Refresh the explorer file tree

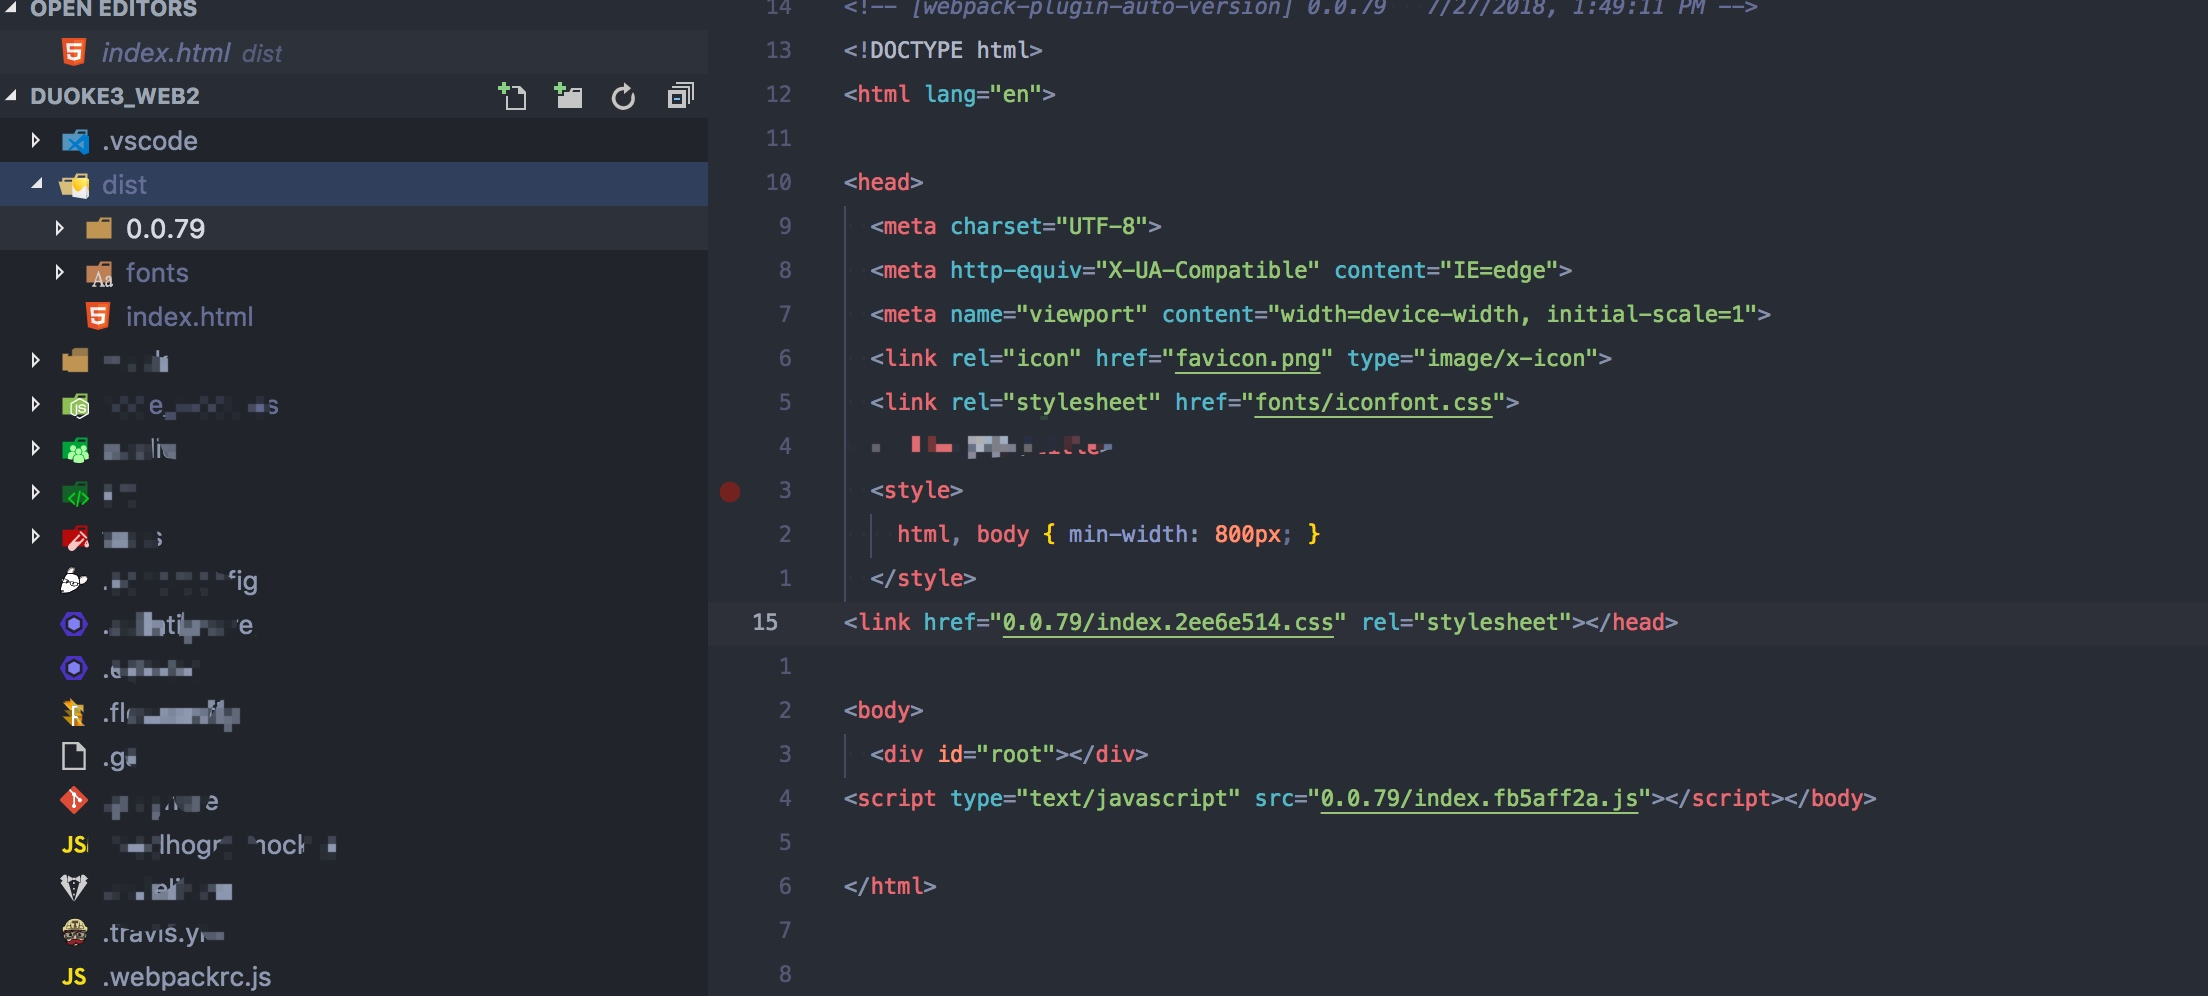coord(623,97)
